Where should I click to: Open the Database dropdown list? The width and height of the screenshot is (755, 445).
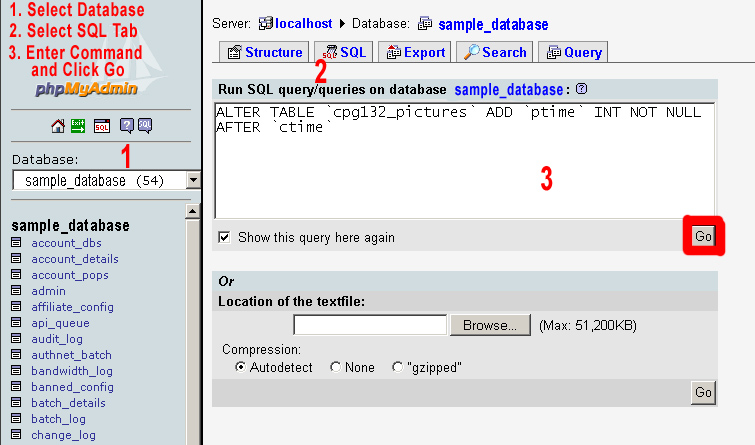point(193,180)
